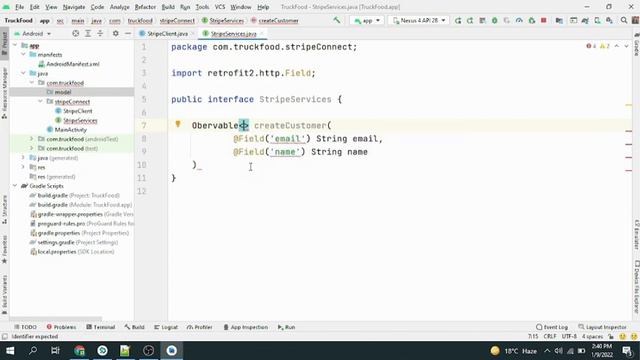
Task: Open the Event Log button
Action: (x=552, y=327)
